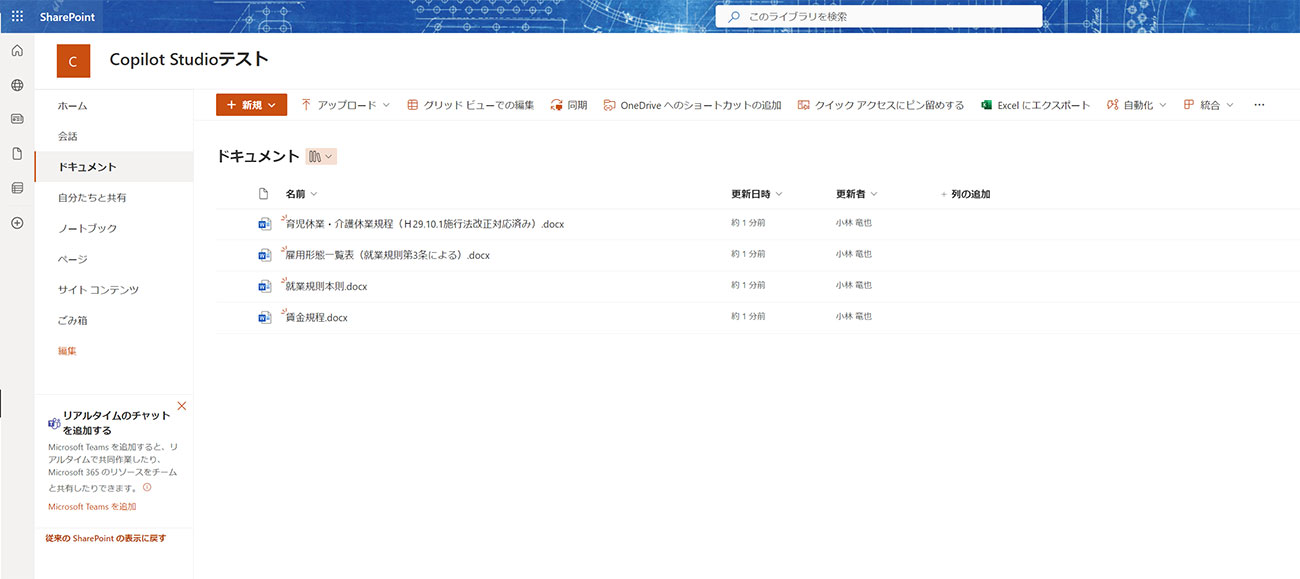
Task: Open the library view switcher dropdown
Action: click(320, 156)
